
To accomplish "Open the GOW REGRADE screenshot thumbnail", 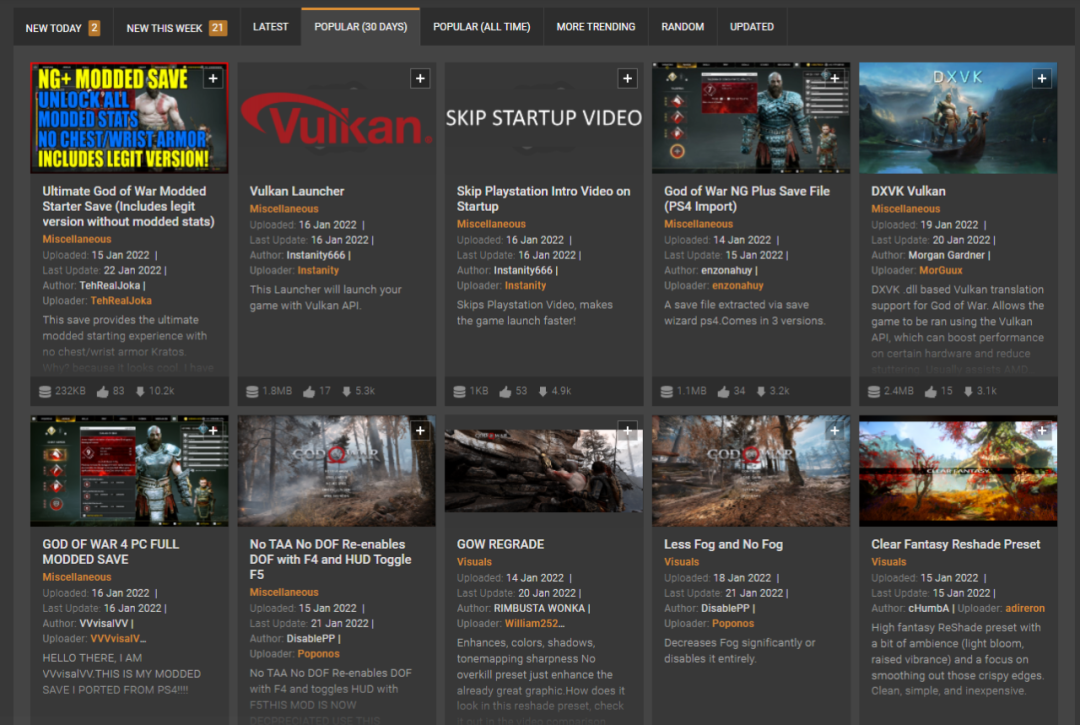I will [x=543, y=471].
